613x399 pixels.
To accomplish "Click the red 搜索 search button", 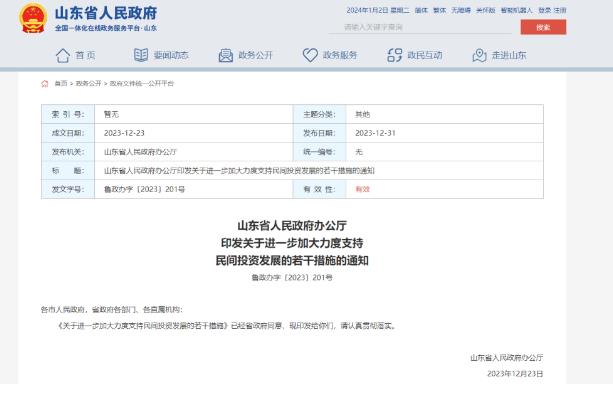I will tap(543, 27).
